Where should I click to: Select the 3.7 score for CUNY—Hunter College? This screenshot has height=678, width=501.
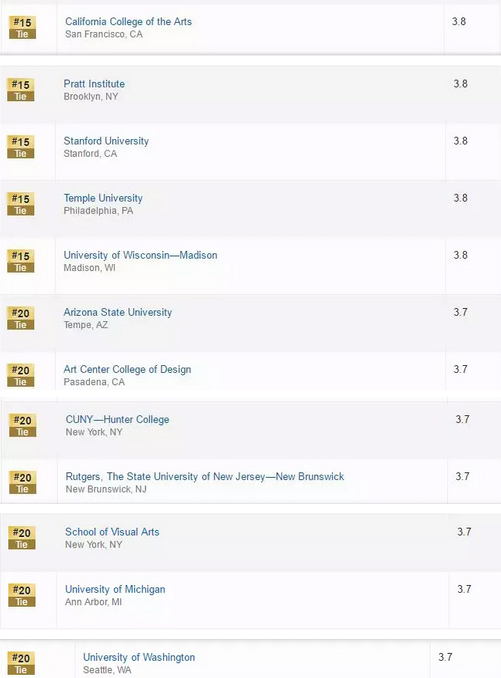tap(462, 419)
